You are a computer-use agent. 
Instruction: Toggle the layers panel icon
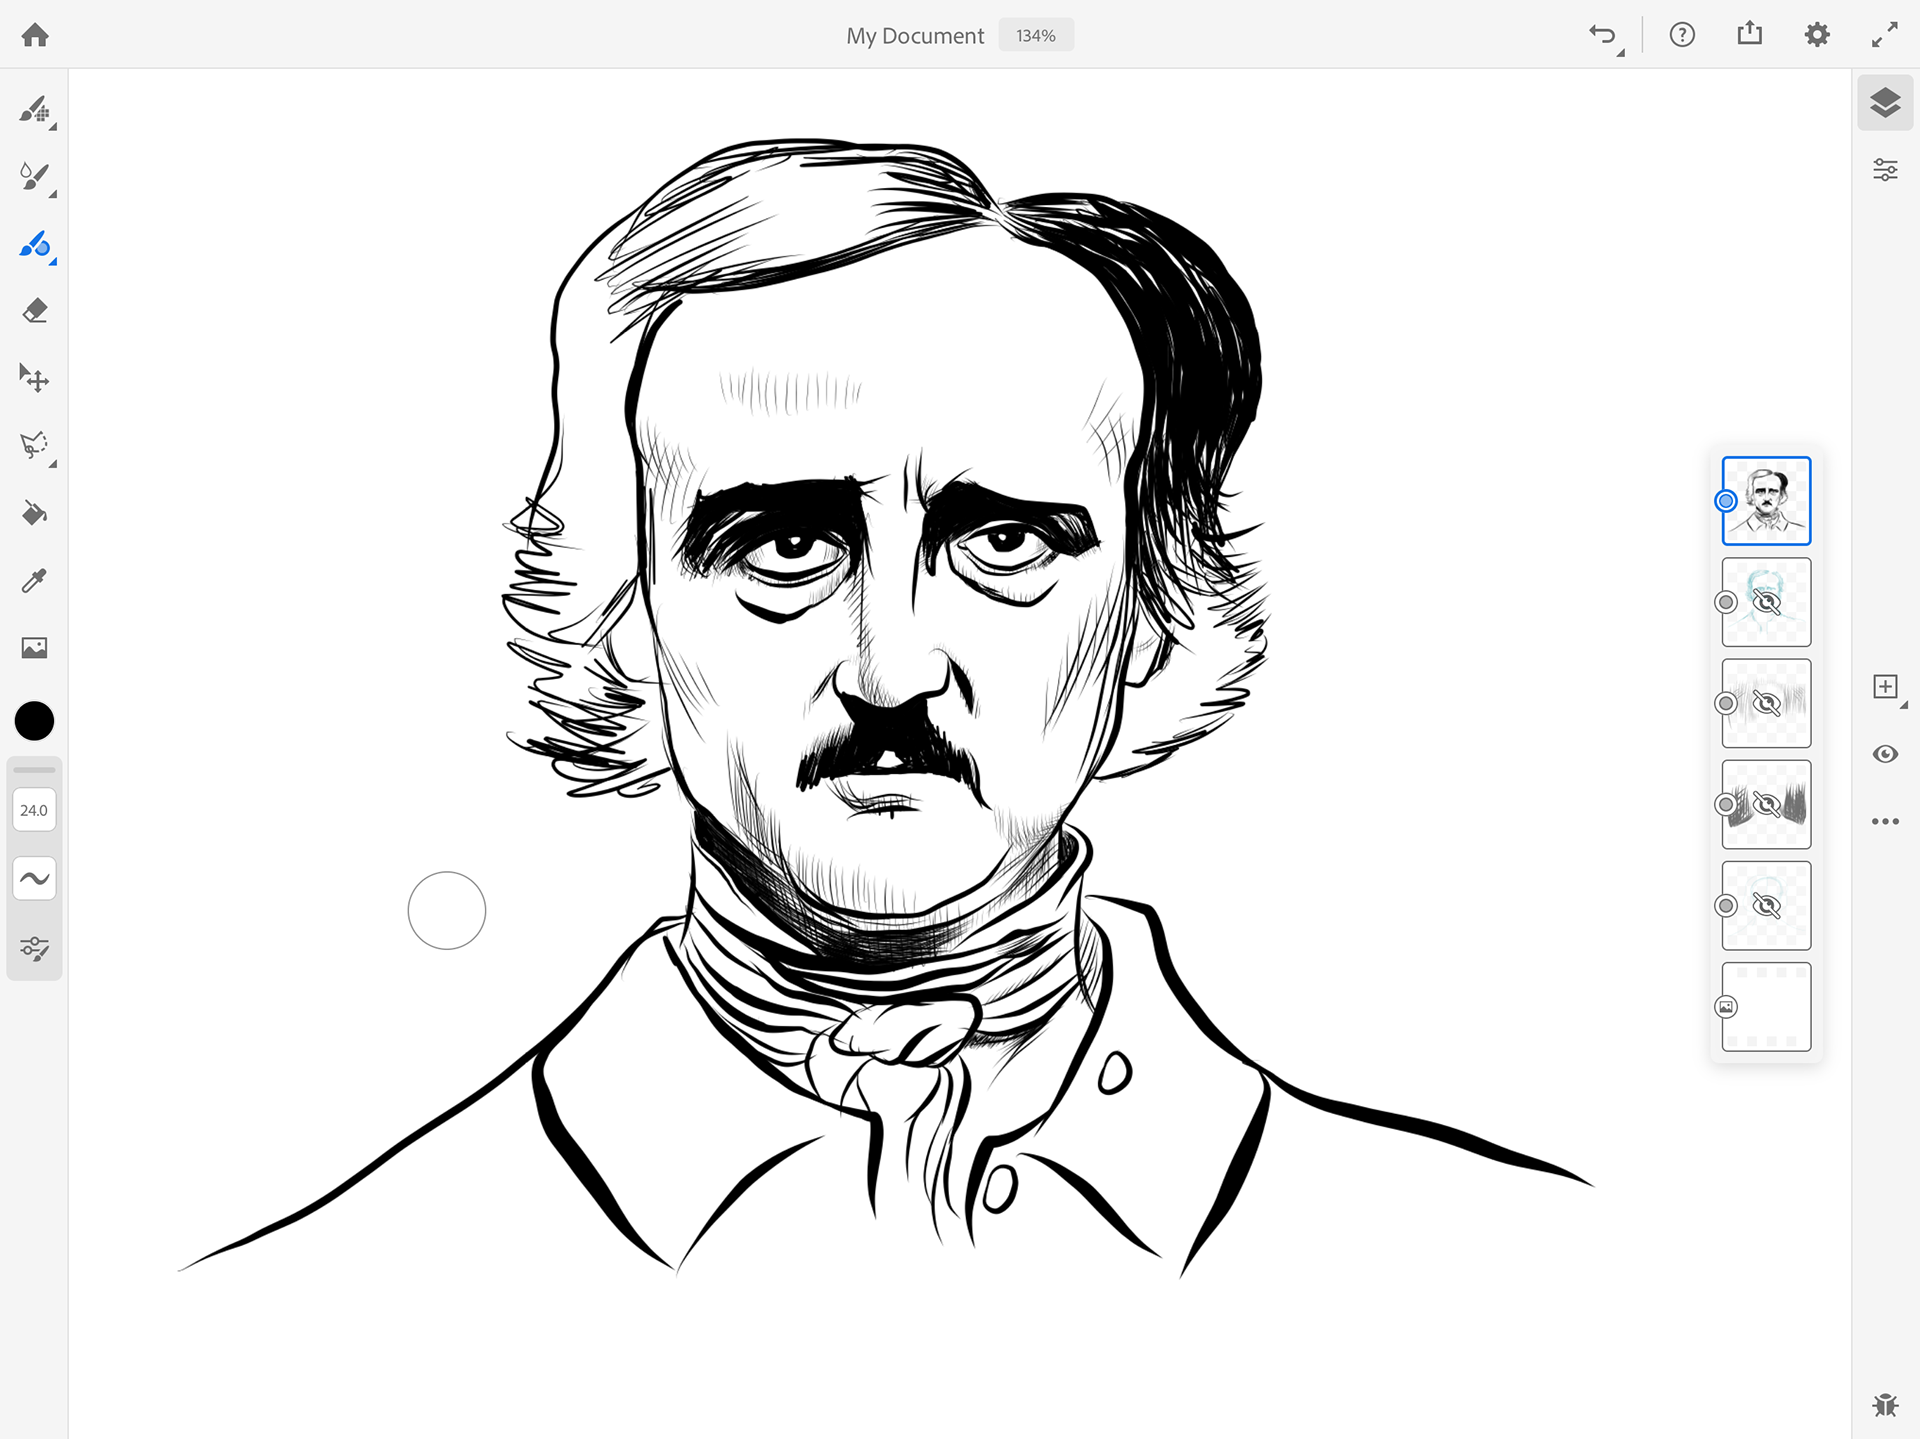[x=1885, y=103]
